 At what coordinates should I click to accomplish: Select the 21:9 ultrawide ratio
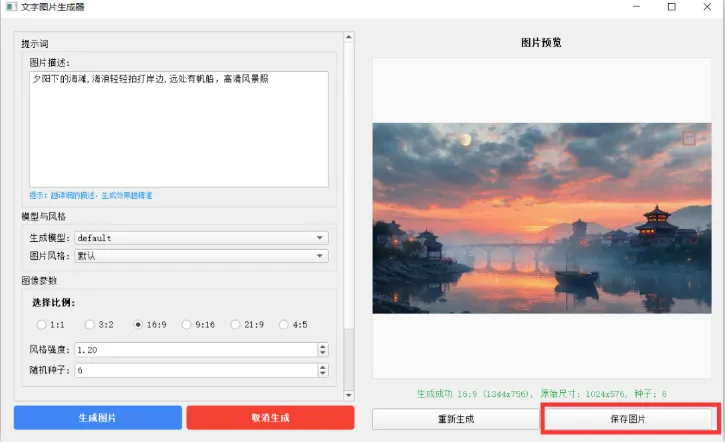(x=237, y=324)
